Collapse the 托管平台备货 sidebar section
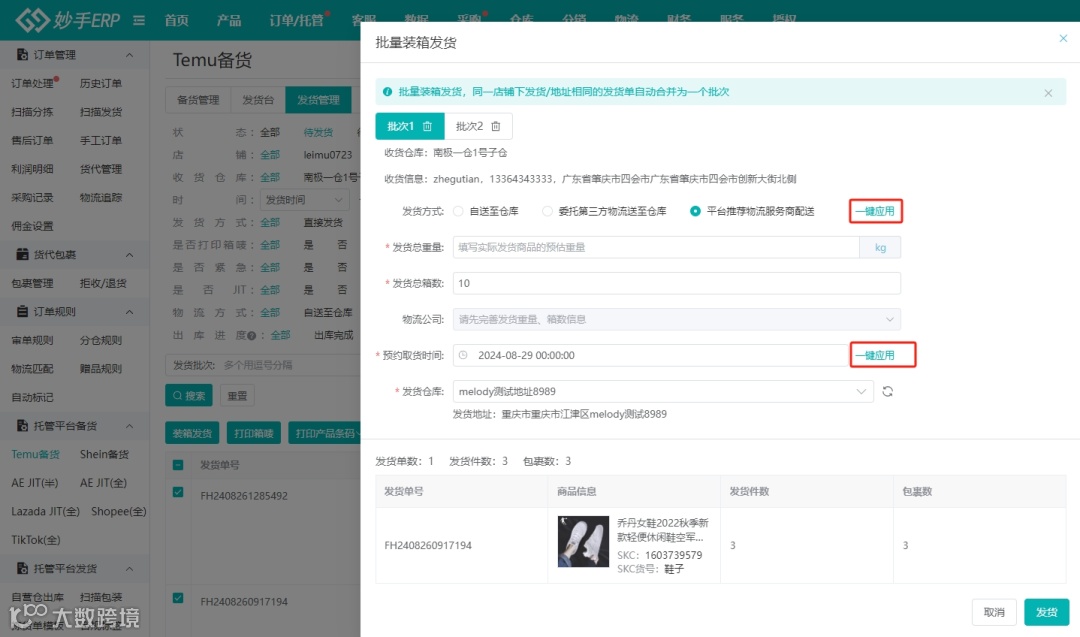The width and height of the screenshot is (1080, 637). pos(129,426)
